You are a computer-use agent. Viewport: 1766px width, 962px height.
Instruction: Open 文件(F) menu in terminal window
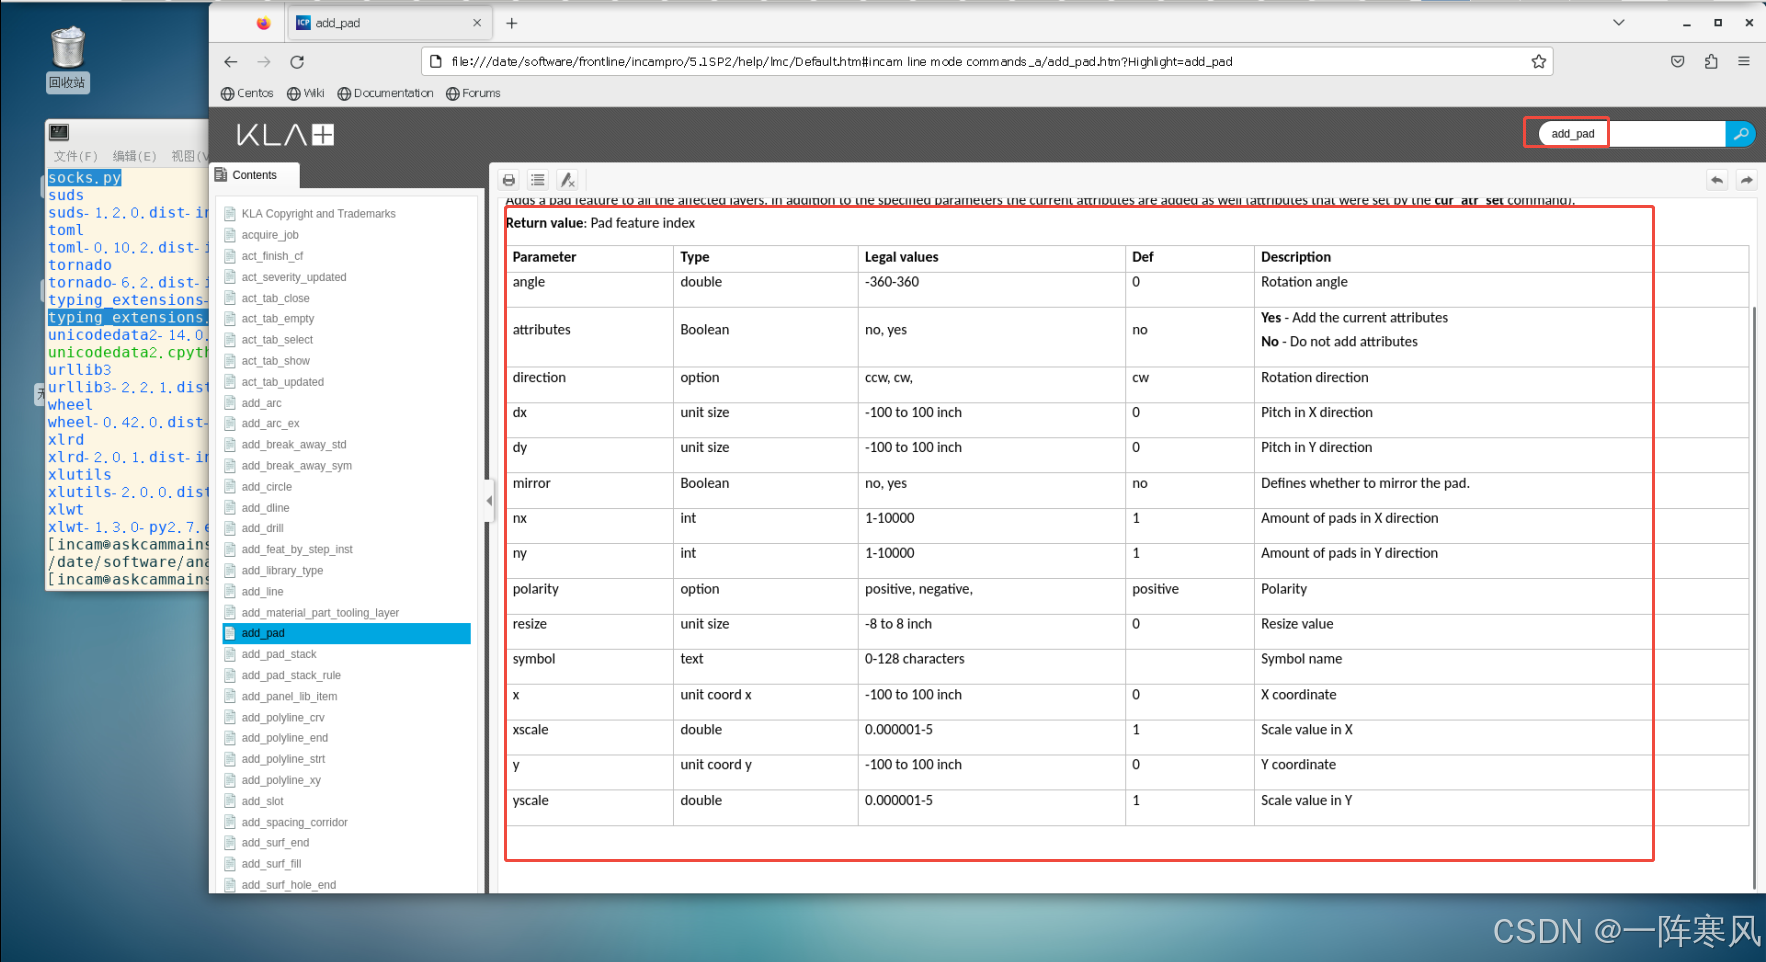pos(76,156)
